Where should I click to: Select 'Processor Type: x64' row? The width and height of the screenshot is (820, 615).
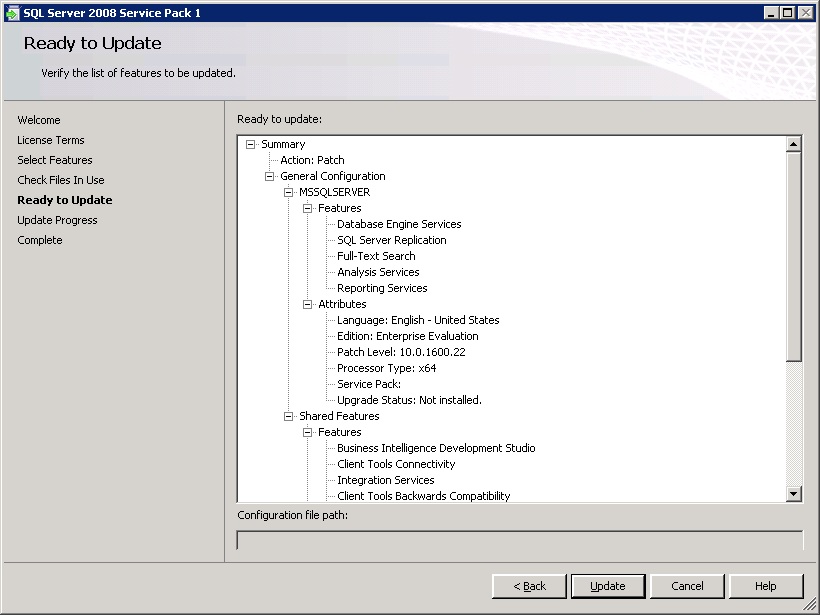tap(386, 368)
